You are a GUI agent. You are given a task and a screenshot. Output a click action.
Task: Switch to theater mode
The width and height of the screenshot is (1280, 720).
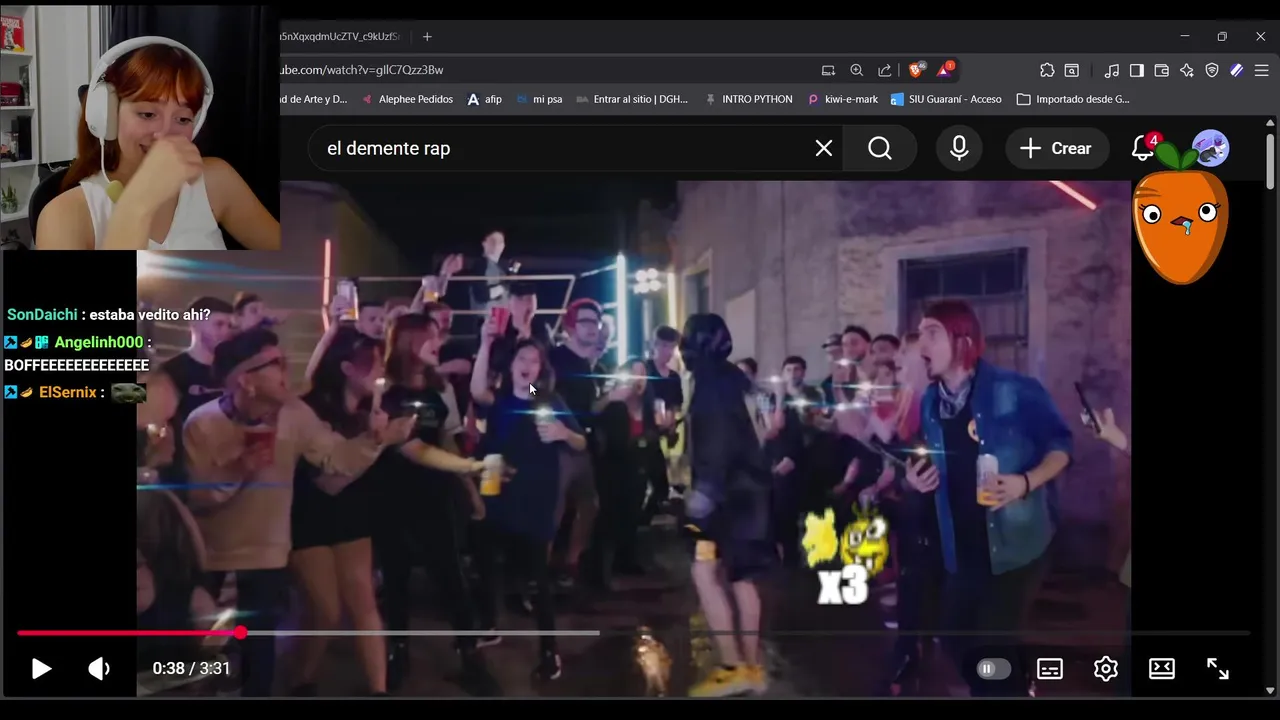click(1162, 669)
